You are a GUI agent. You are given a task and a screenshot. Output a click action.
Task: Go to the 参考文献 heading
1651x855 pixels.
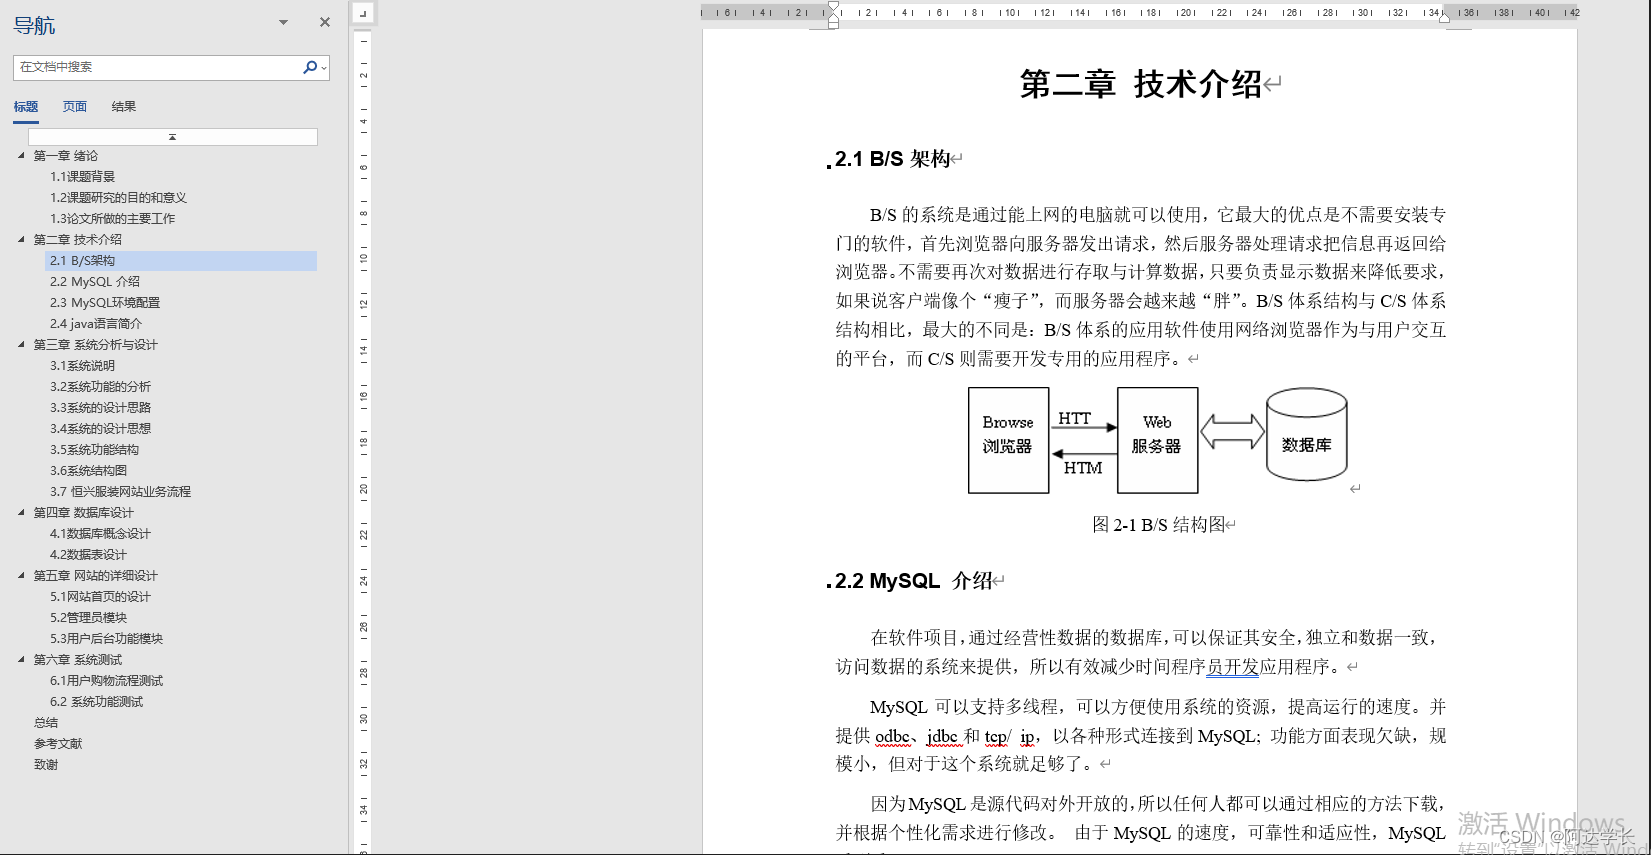[x=58, y=744]
